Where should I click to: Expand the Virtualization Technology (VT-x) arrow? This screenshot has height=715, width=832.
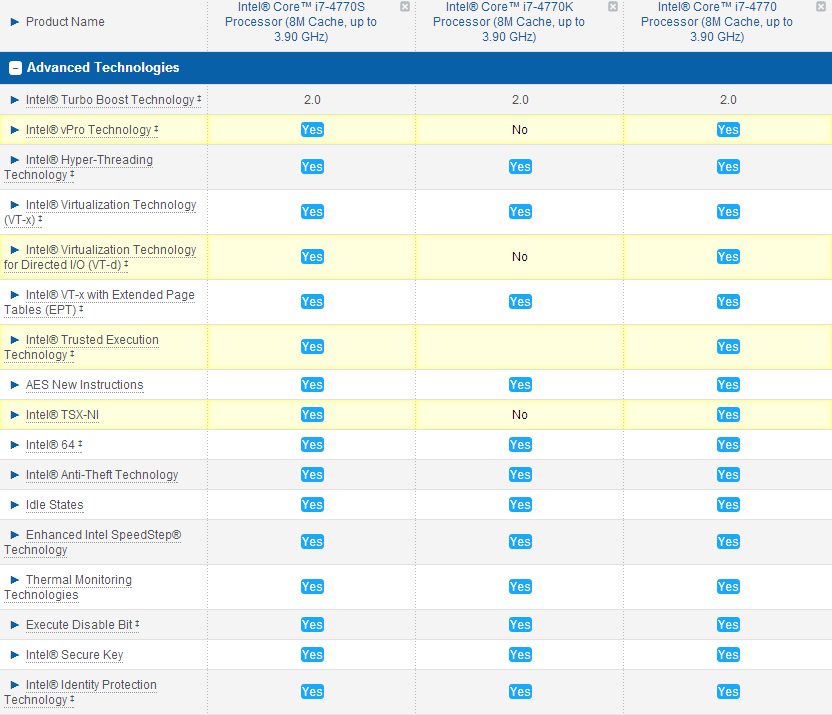click(15, 205)
